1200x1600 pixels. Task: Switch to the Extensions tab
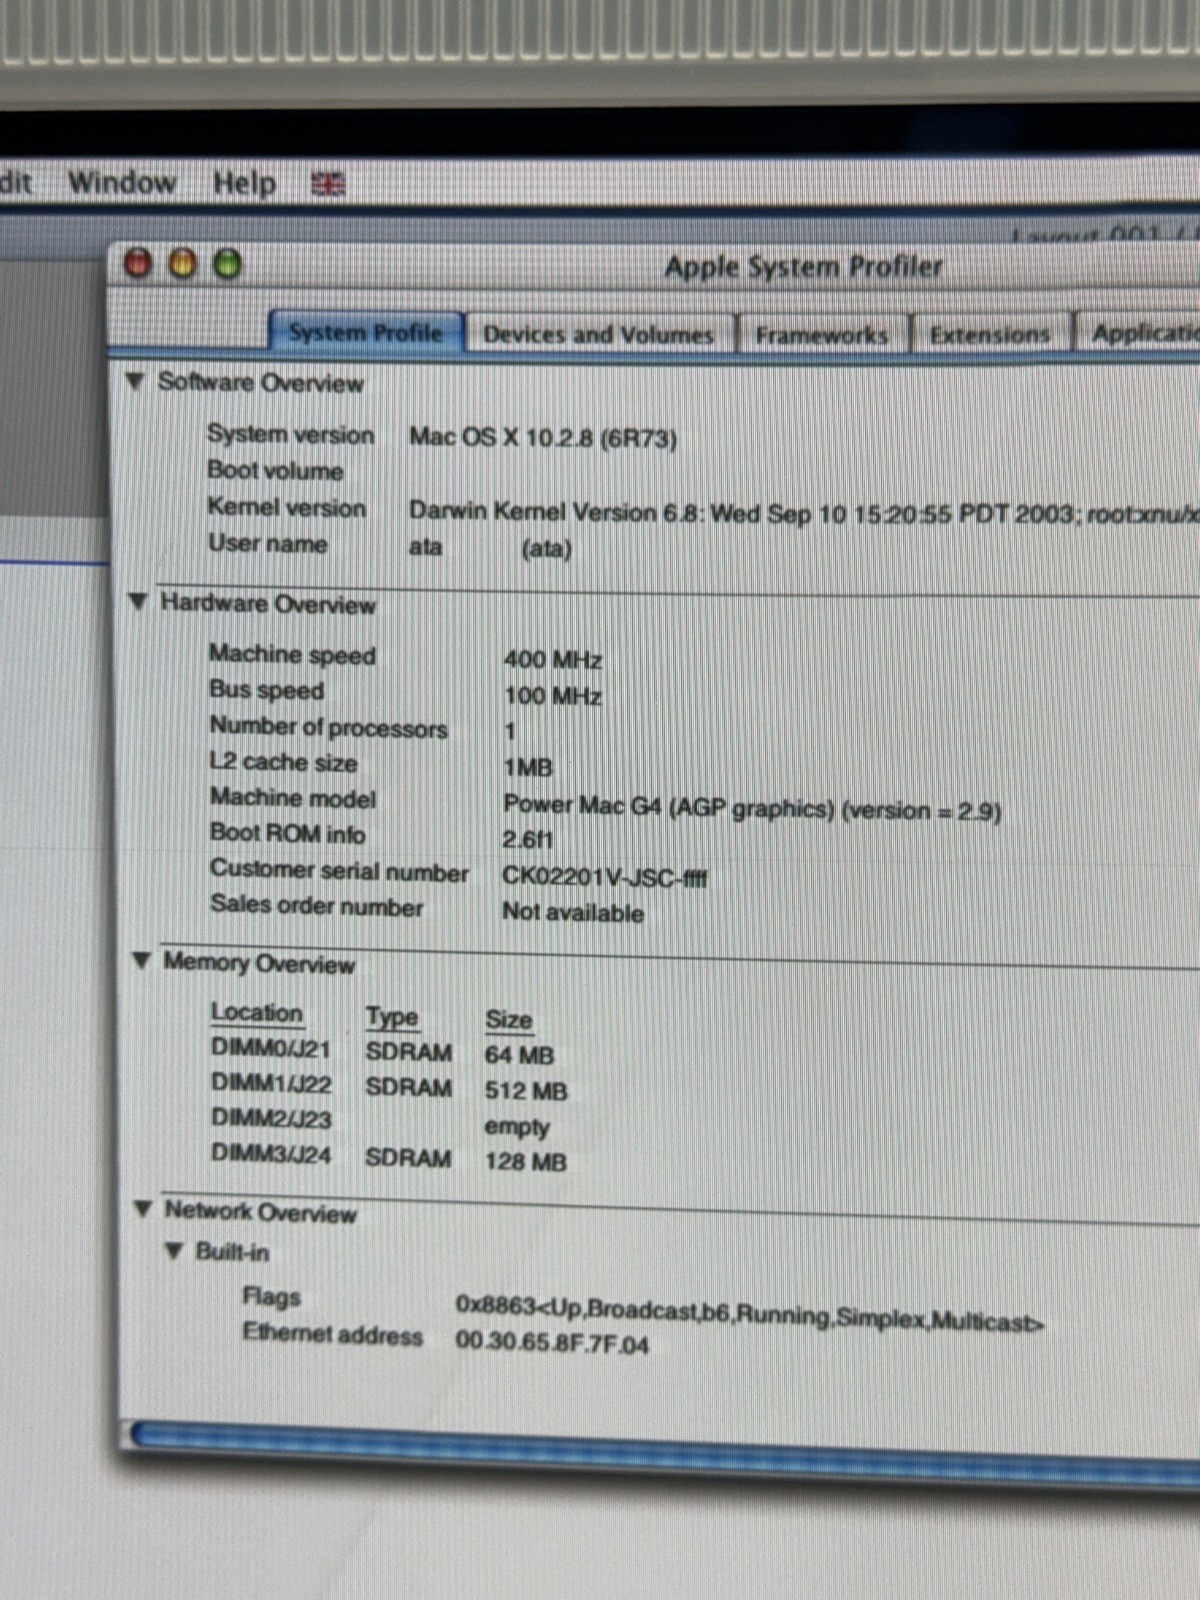990,335
